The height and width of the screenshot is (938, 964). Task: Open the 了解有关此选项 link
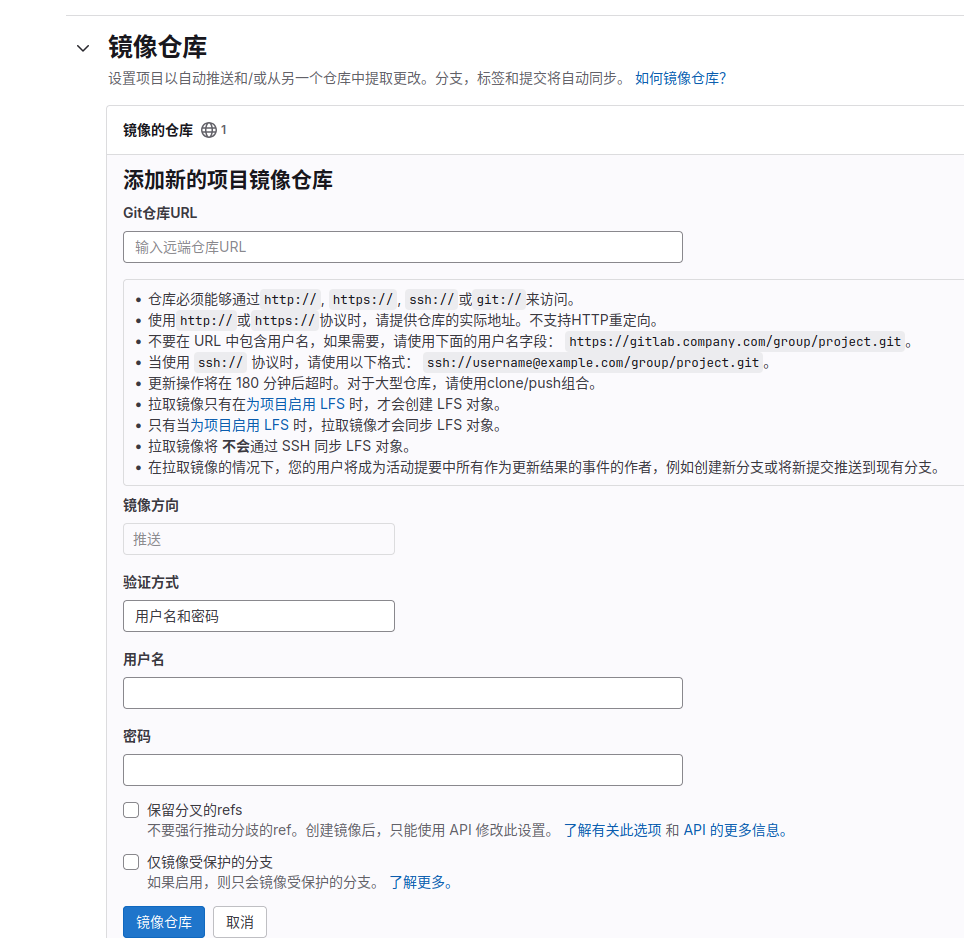pyautogui.click(x=612, y=830)
